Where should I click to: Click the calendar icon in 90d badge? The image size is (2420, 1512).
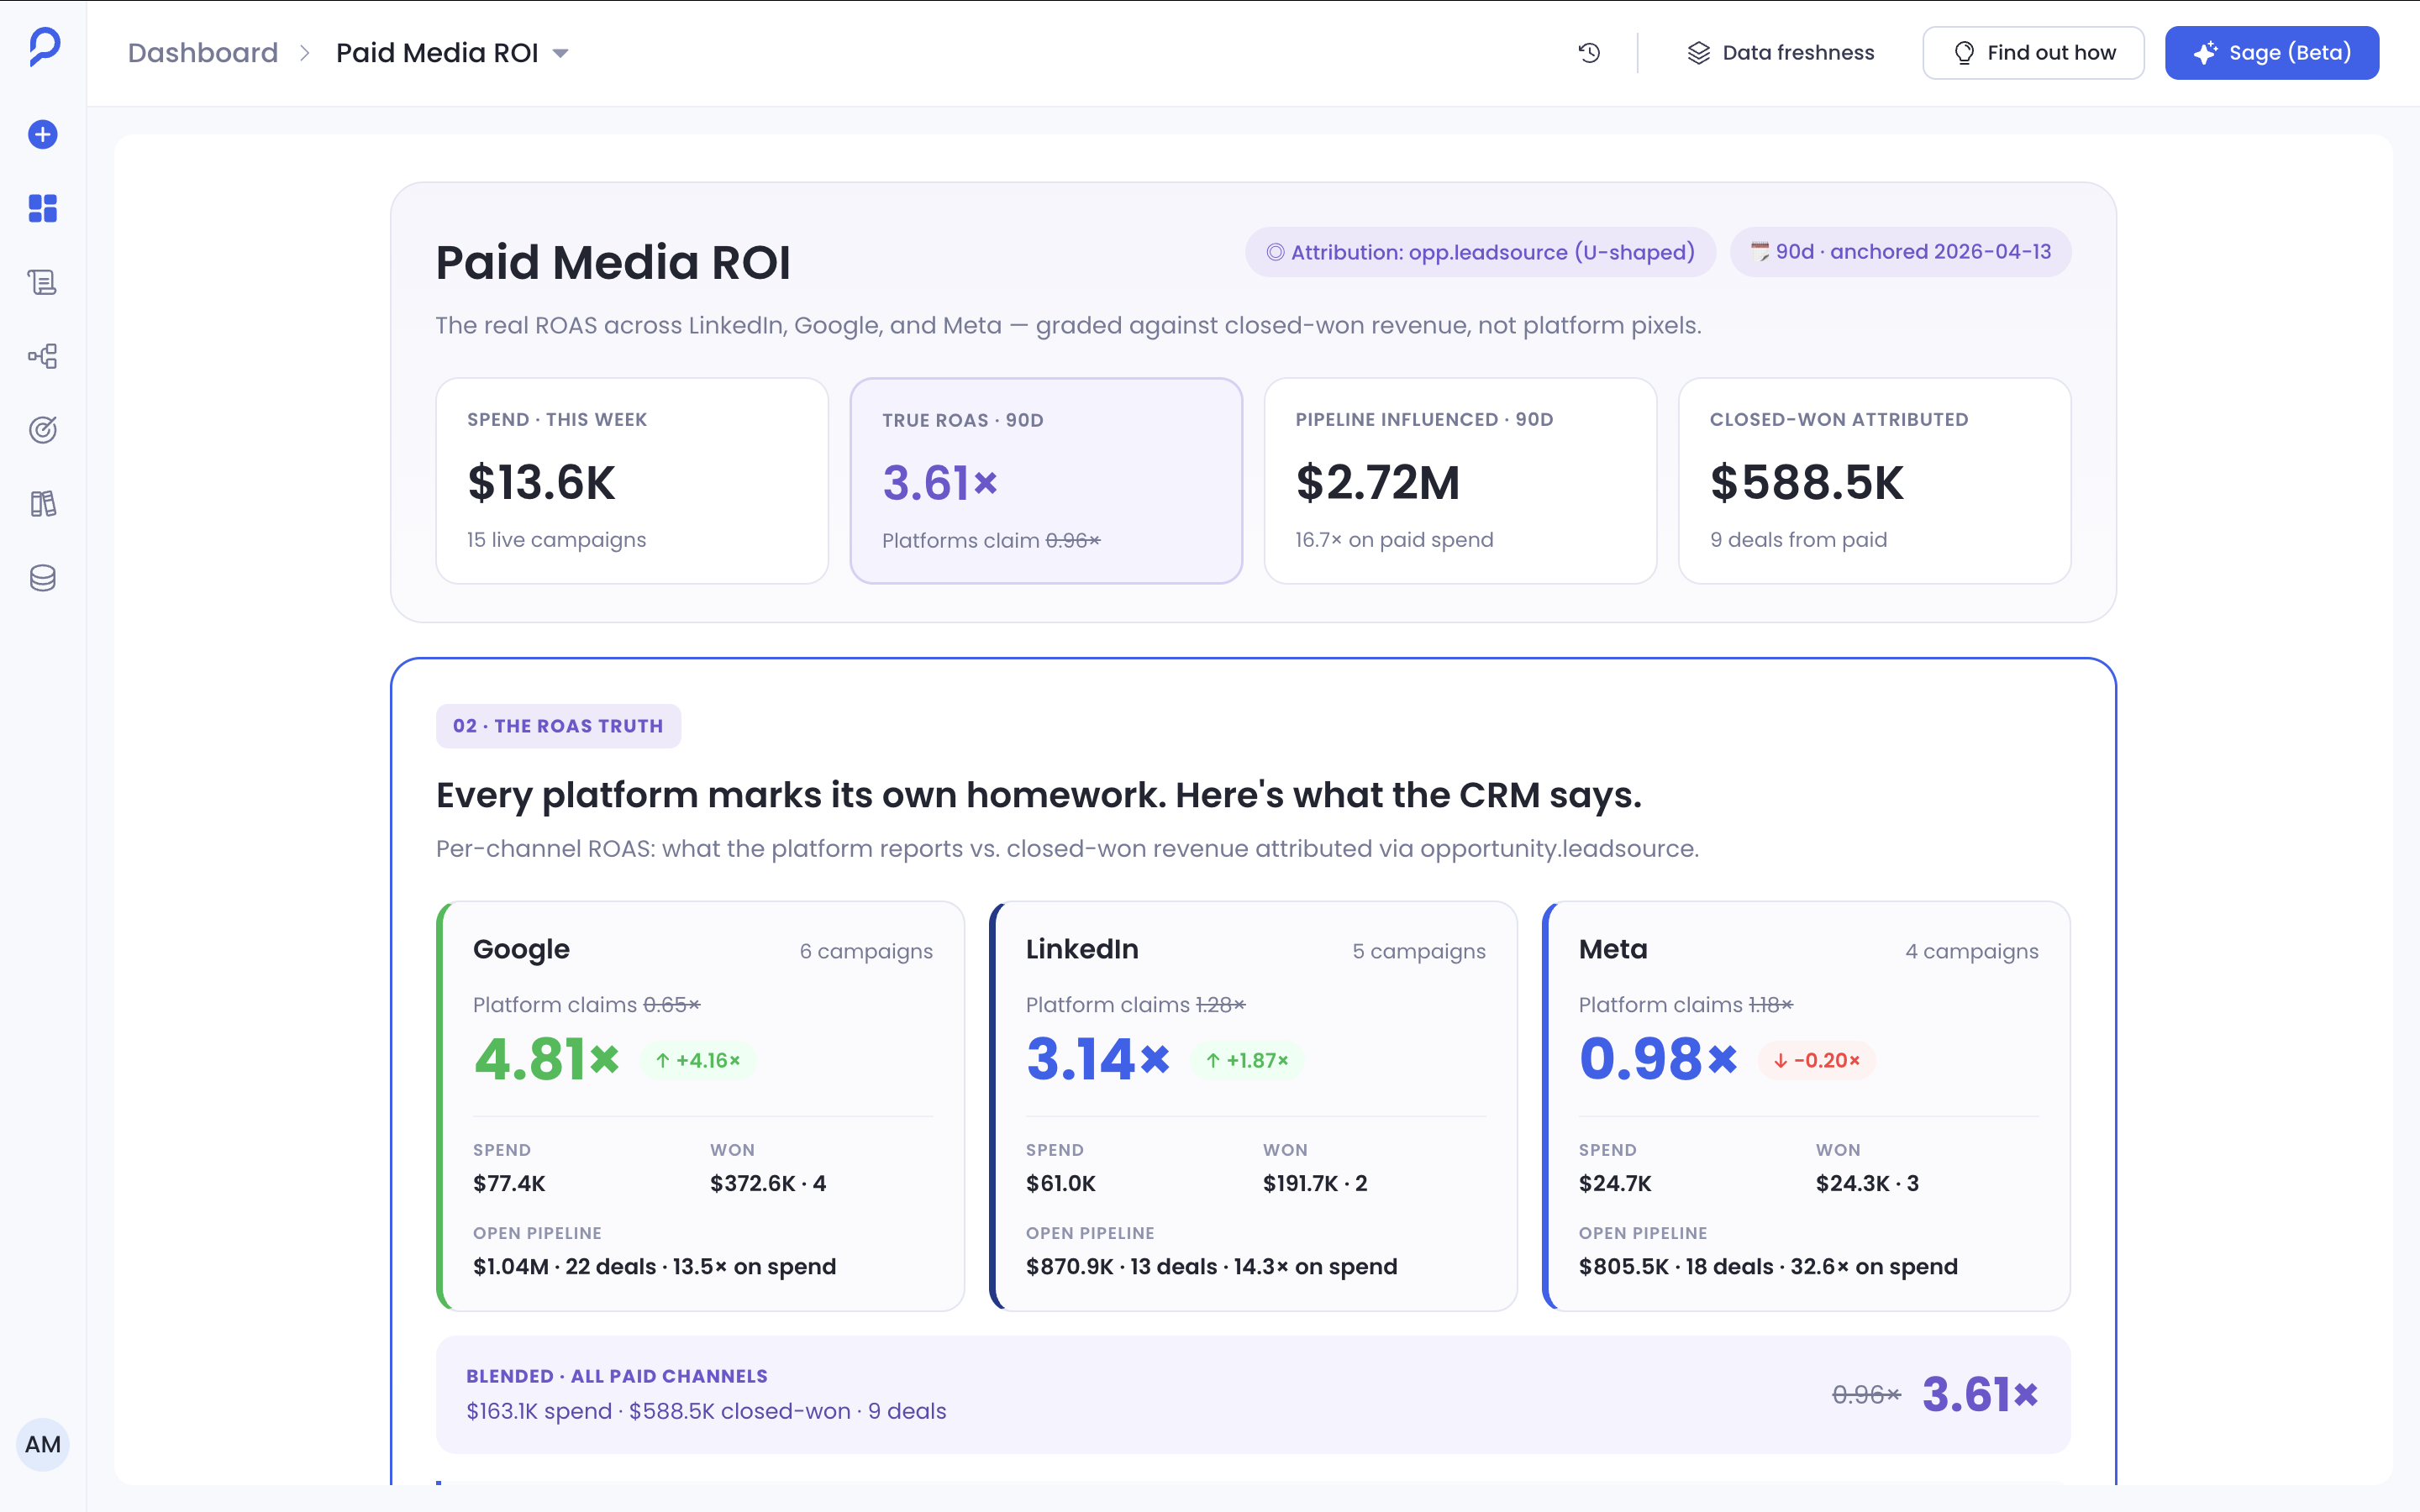click(x=1760, y=251)
